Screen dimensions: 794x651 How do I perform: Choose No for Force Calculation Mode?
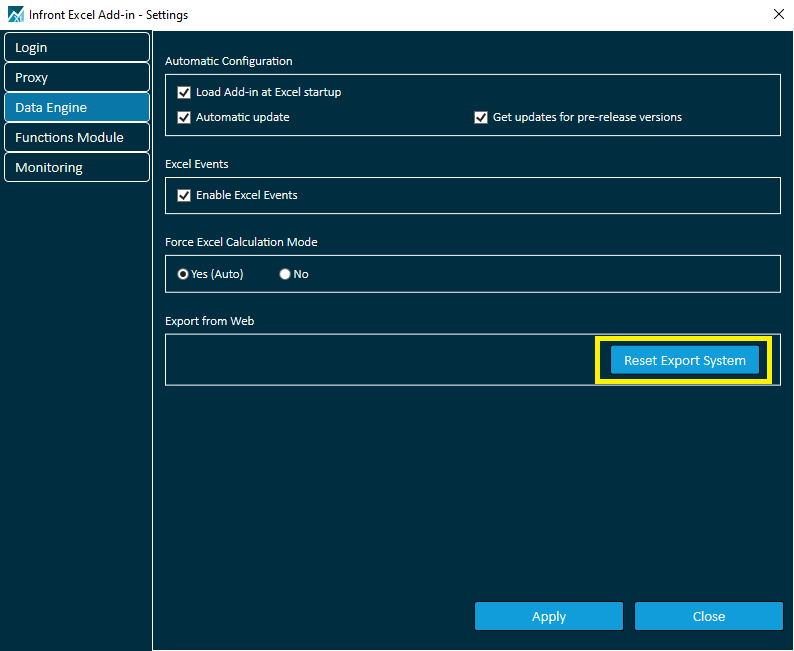(285, 274)
